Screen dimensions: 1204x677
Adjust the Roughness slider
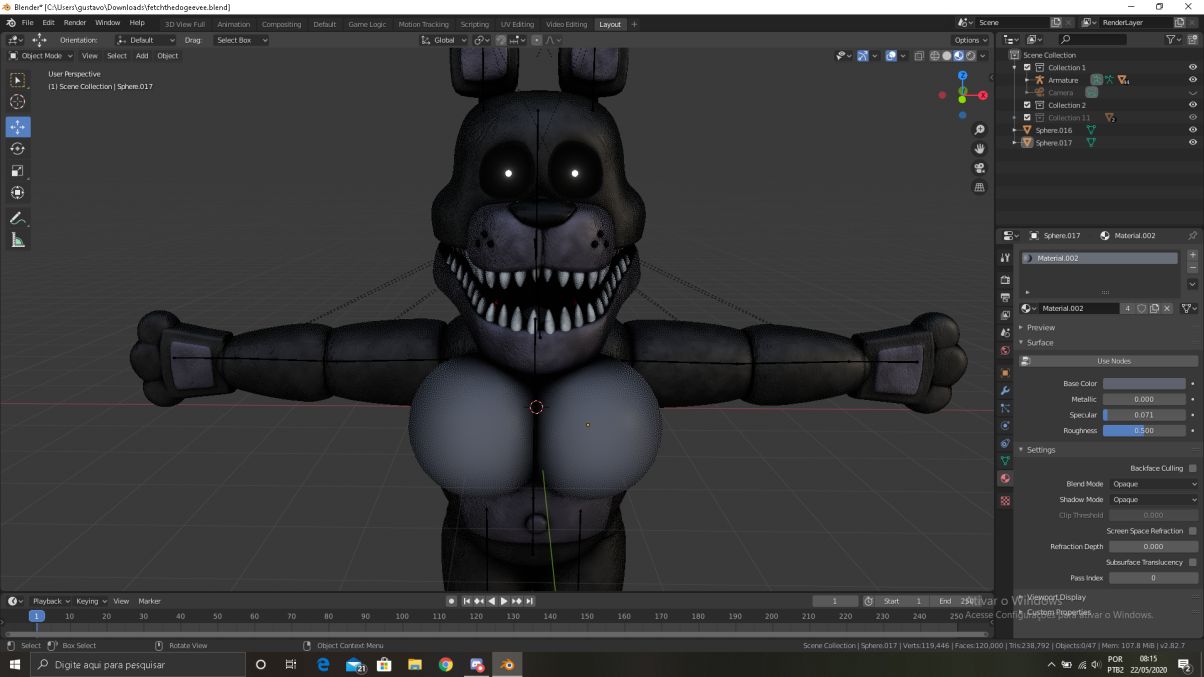point(1145,431)
